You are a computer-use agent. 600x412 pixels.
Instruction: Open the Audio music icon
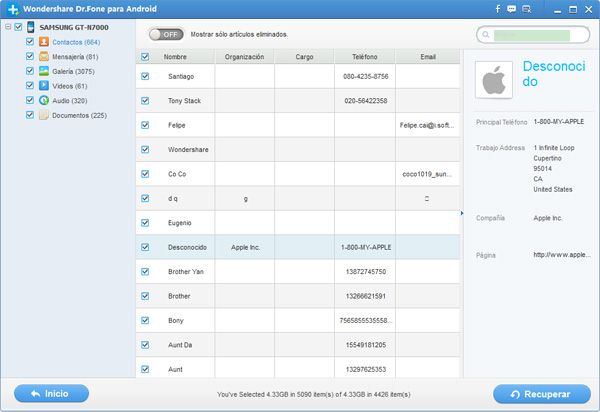pyautogui.click(x=44, y=100)
